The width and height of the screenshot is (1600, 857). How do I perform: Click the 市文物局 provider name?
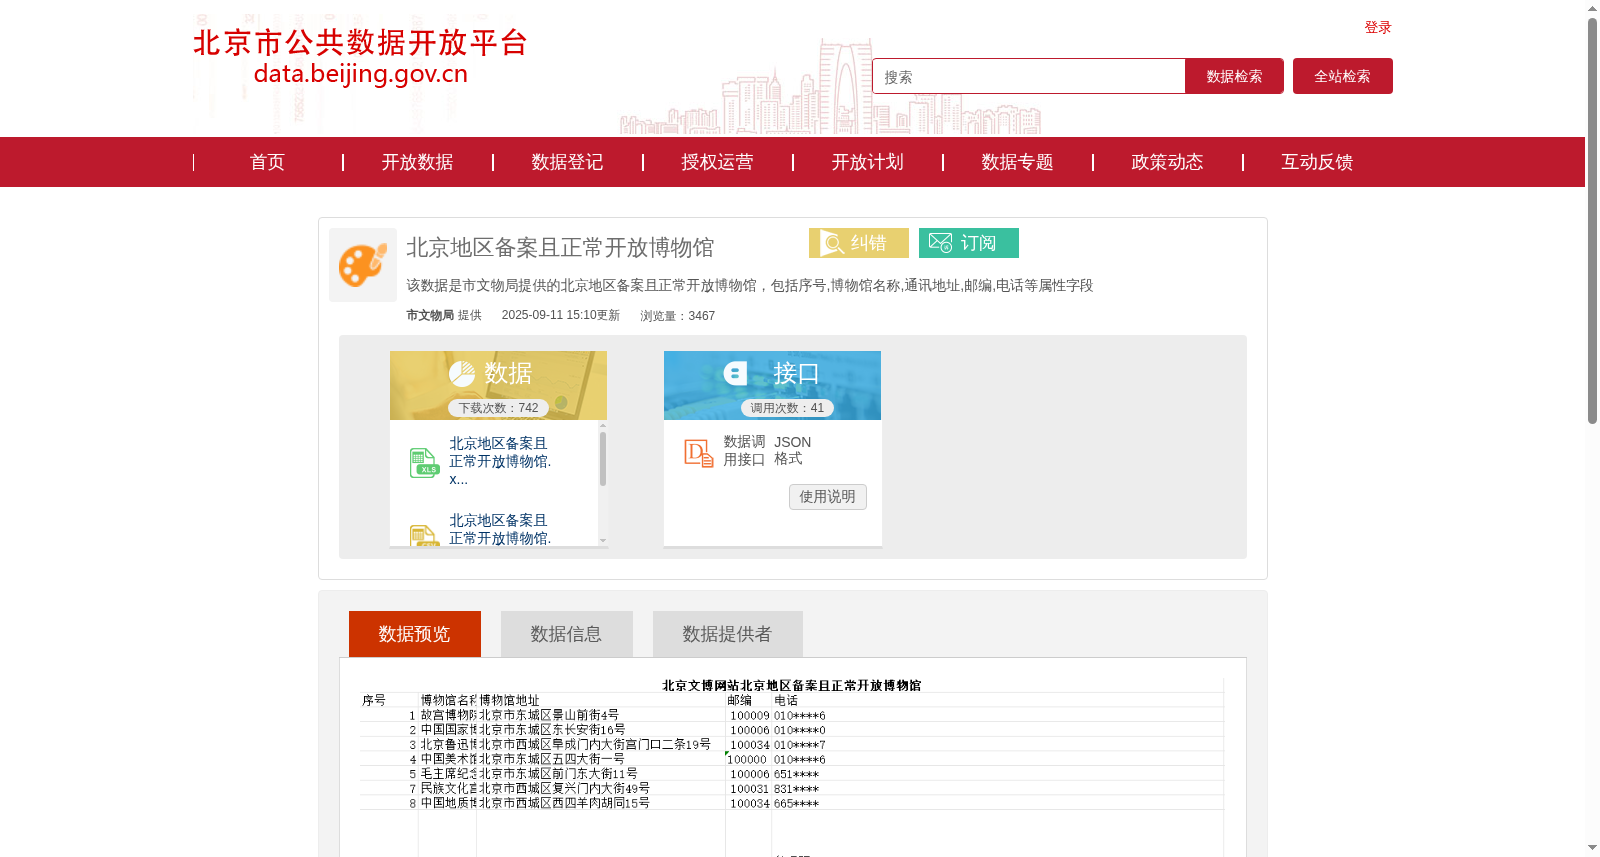(x=430, y=315)
